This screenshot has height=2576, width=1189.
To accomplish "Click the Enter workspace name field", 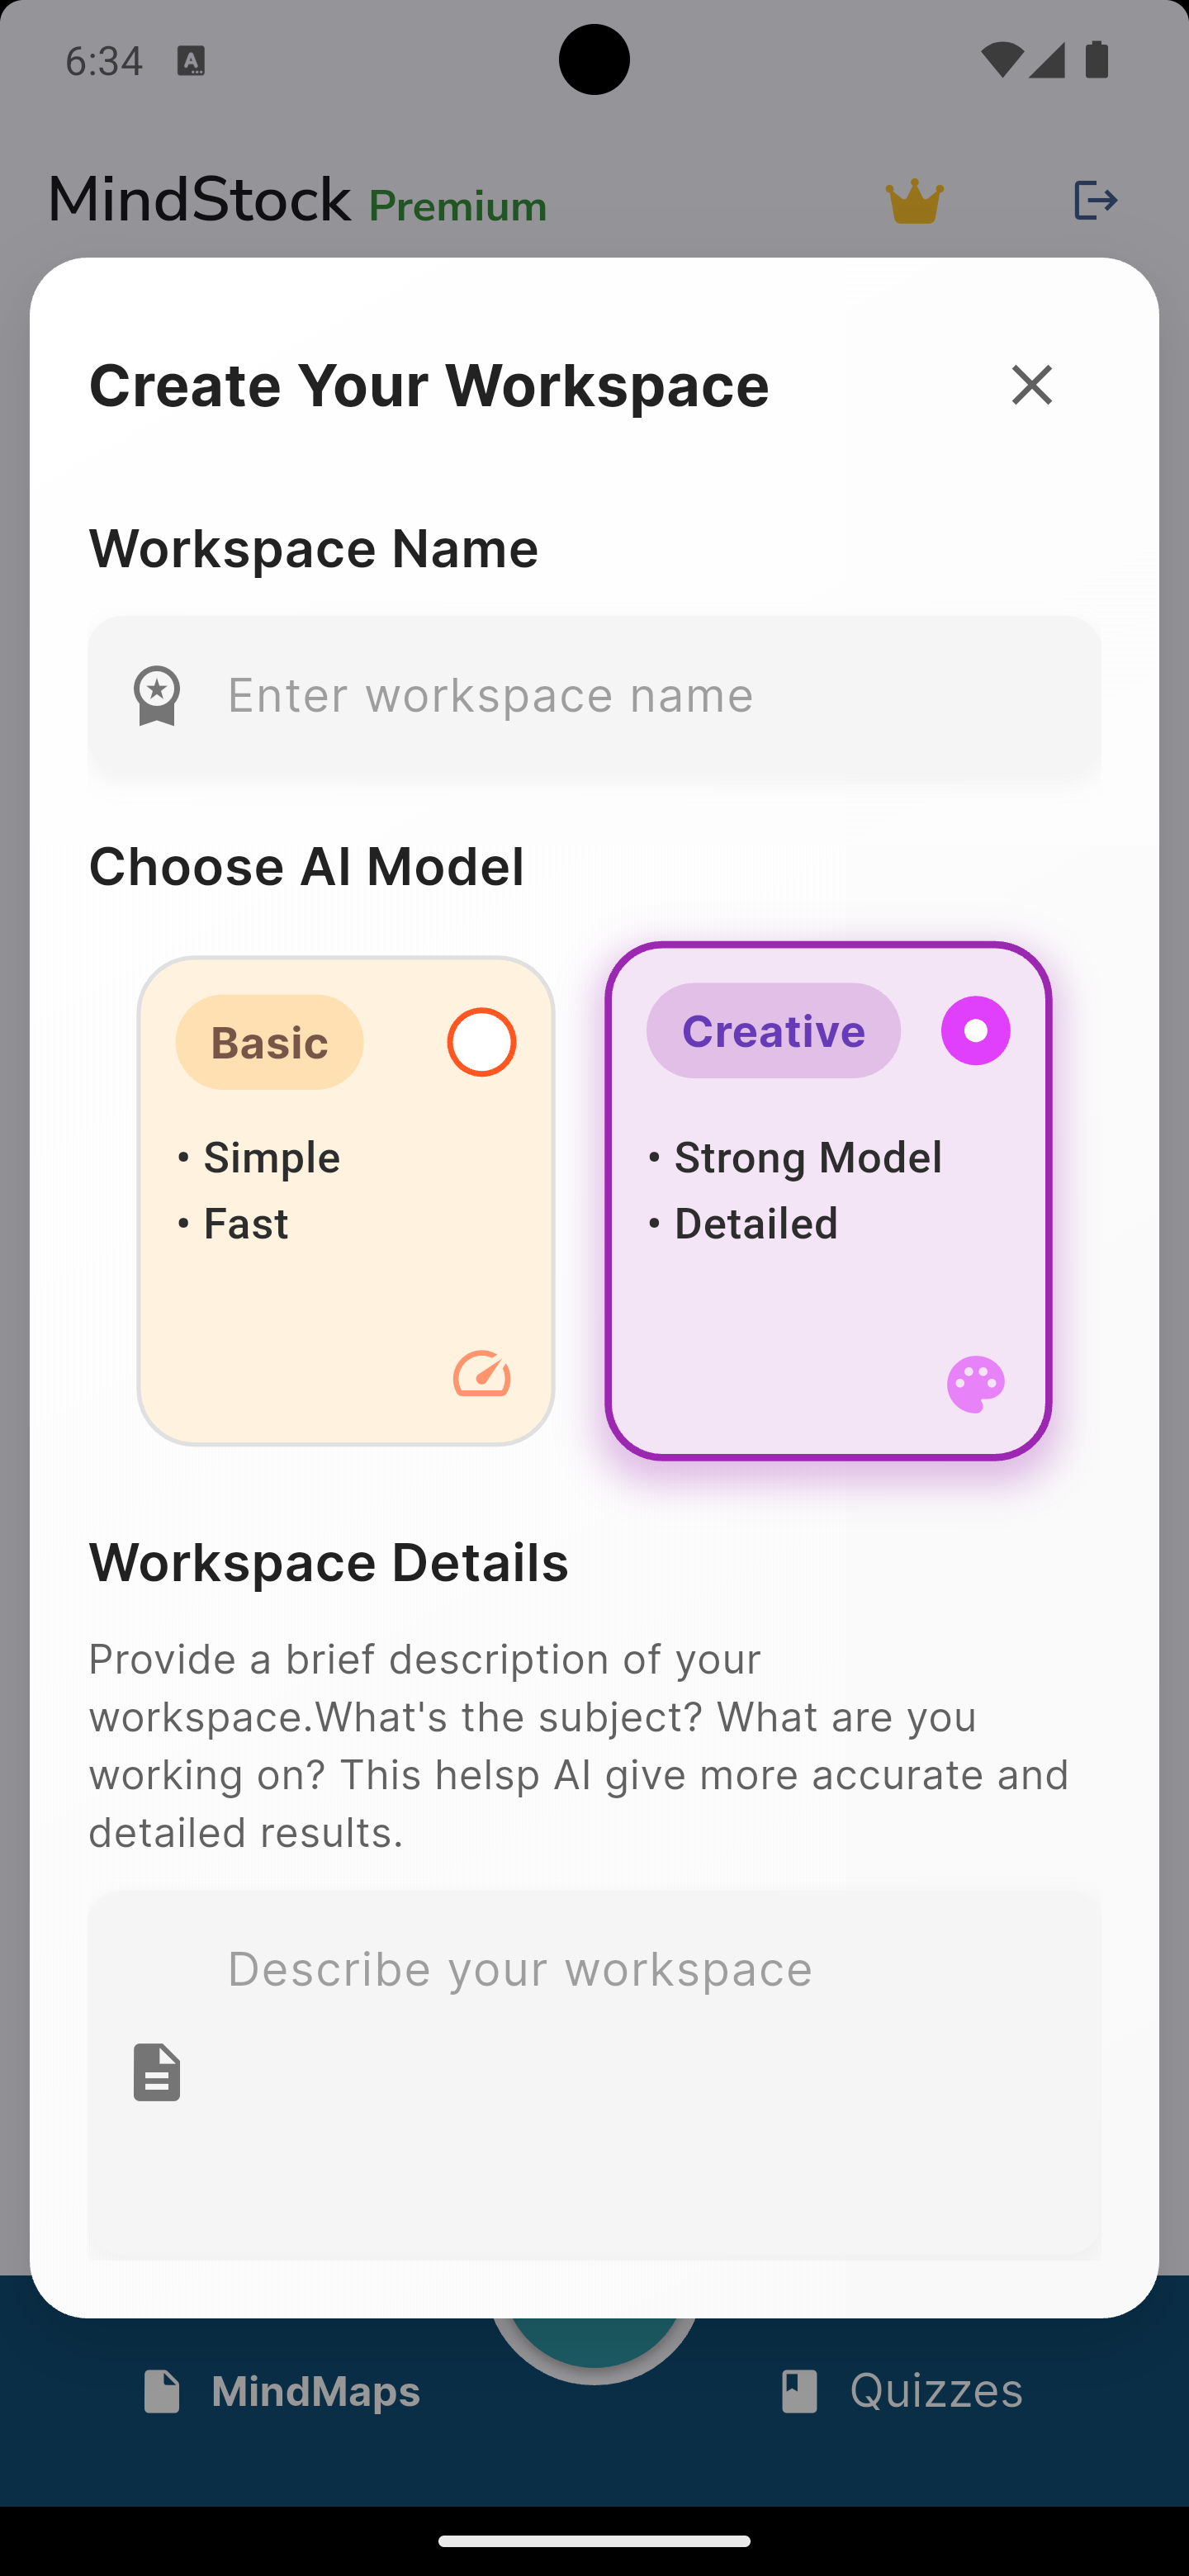I will pyautogui.click(x=594, y=695).
